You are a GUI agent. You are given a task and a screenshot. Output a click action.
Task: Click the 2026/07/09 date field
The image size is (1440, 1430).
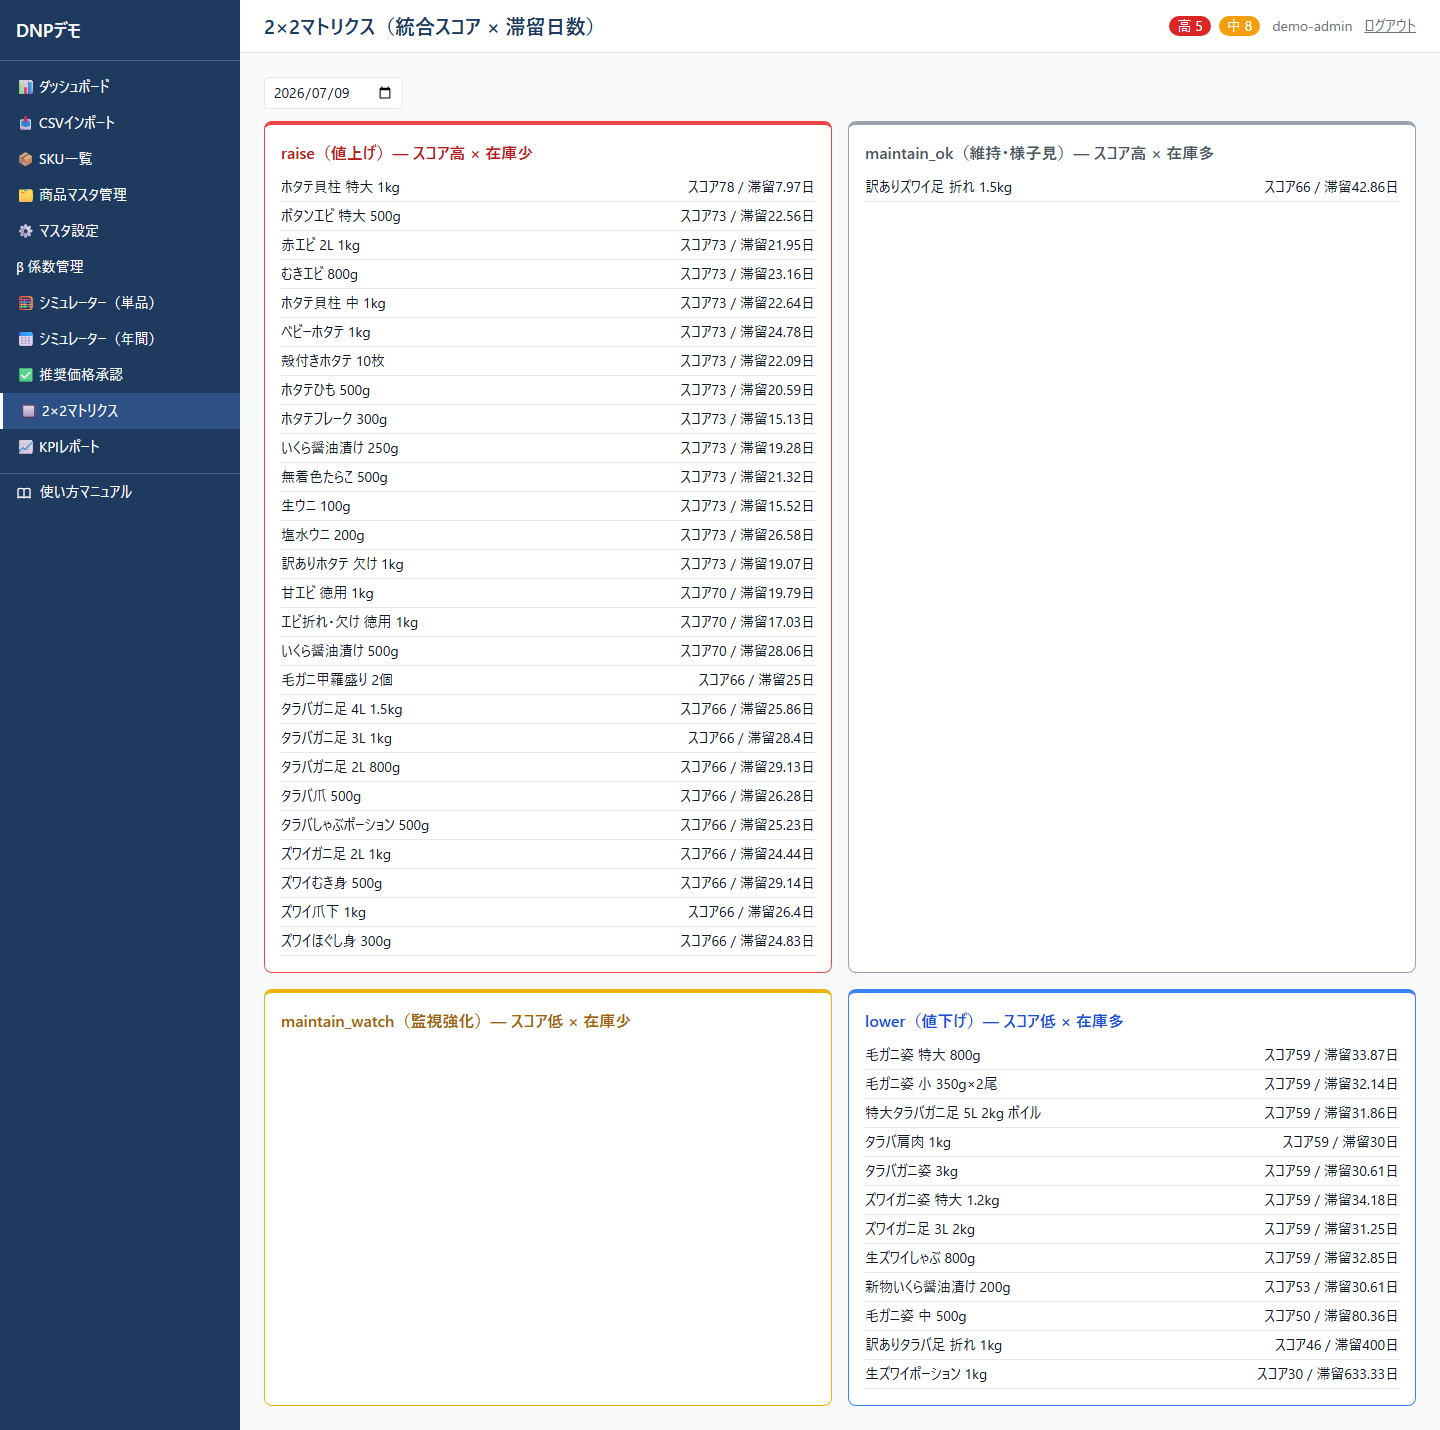coord(333,93)
